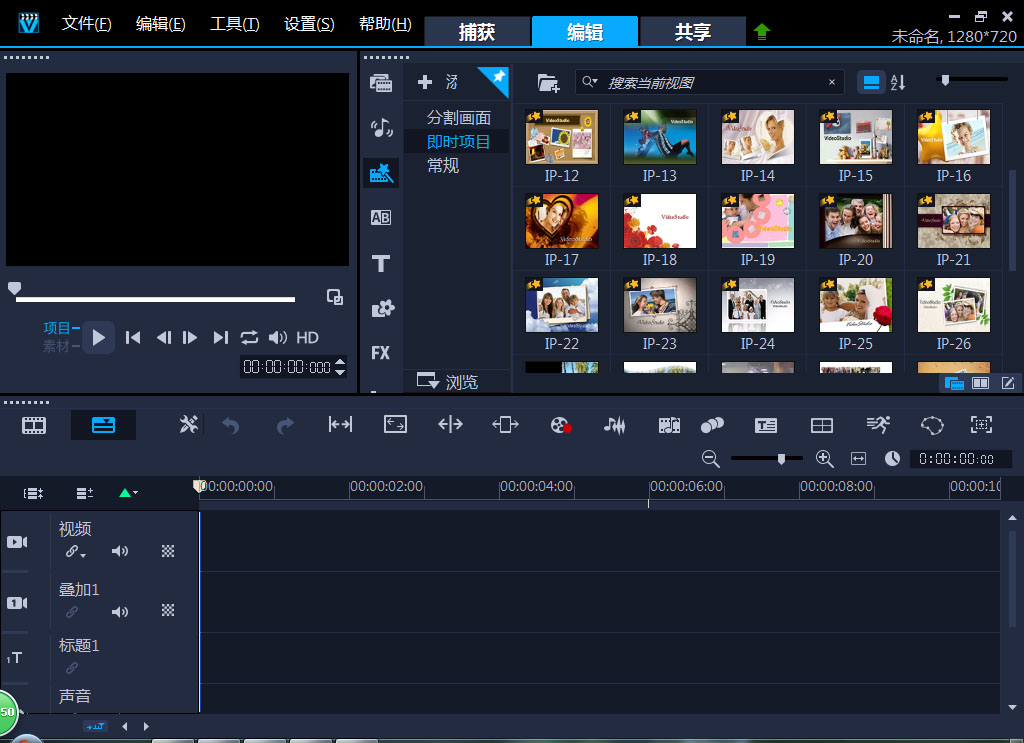Mute the 视频 track audio
Screen dimensions: 1024x743
pos(120,551)
